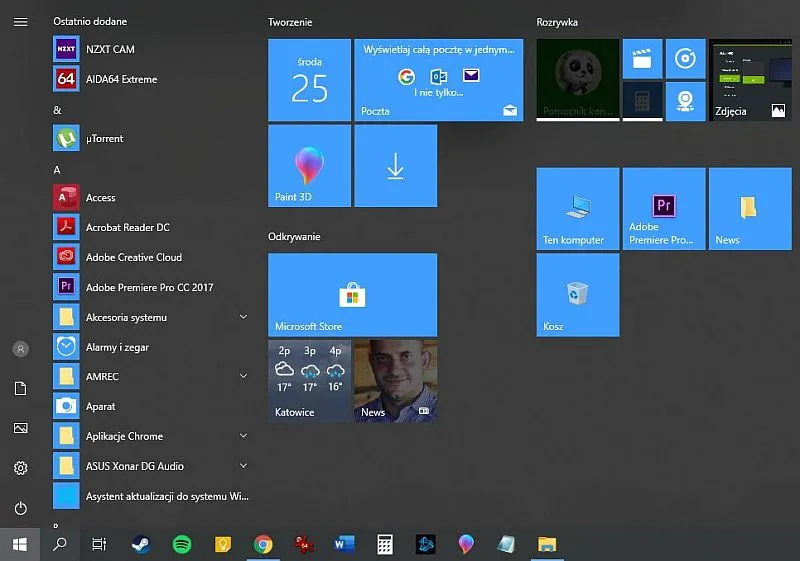
Task: Open user account icon in sidebar
Action: (x=20, y=349)
